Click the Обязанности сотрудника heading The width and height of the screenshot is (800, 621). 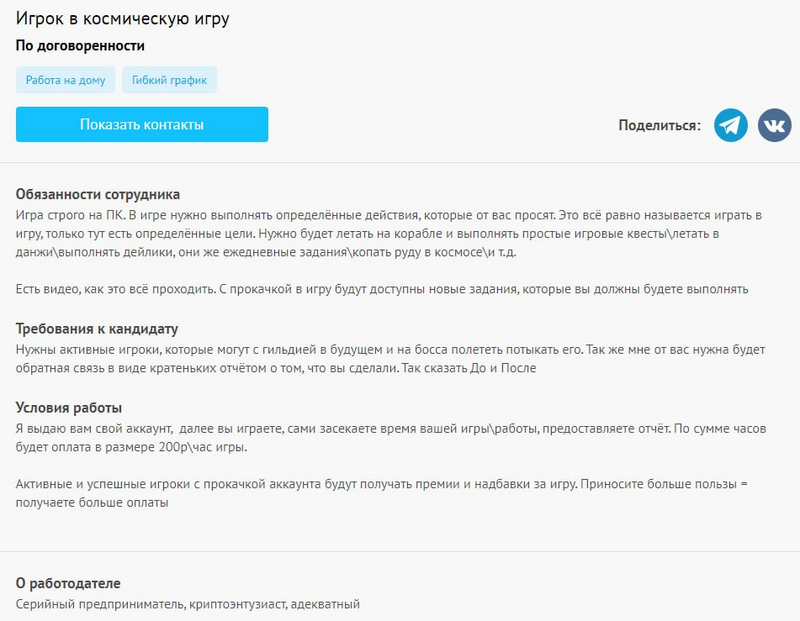(98, 194)
